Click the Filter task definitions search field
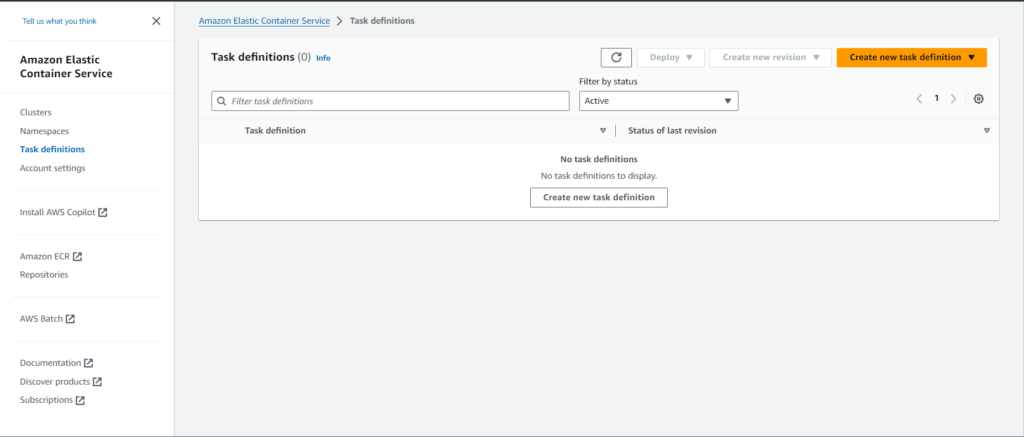Viewport: 1024px width, 437px height. (x=390, y=101)
